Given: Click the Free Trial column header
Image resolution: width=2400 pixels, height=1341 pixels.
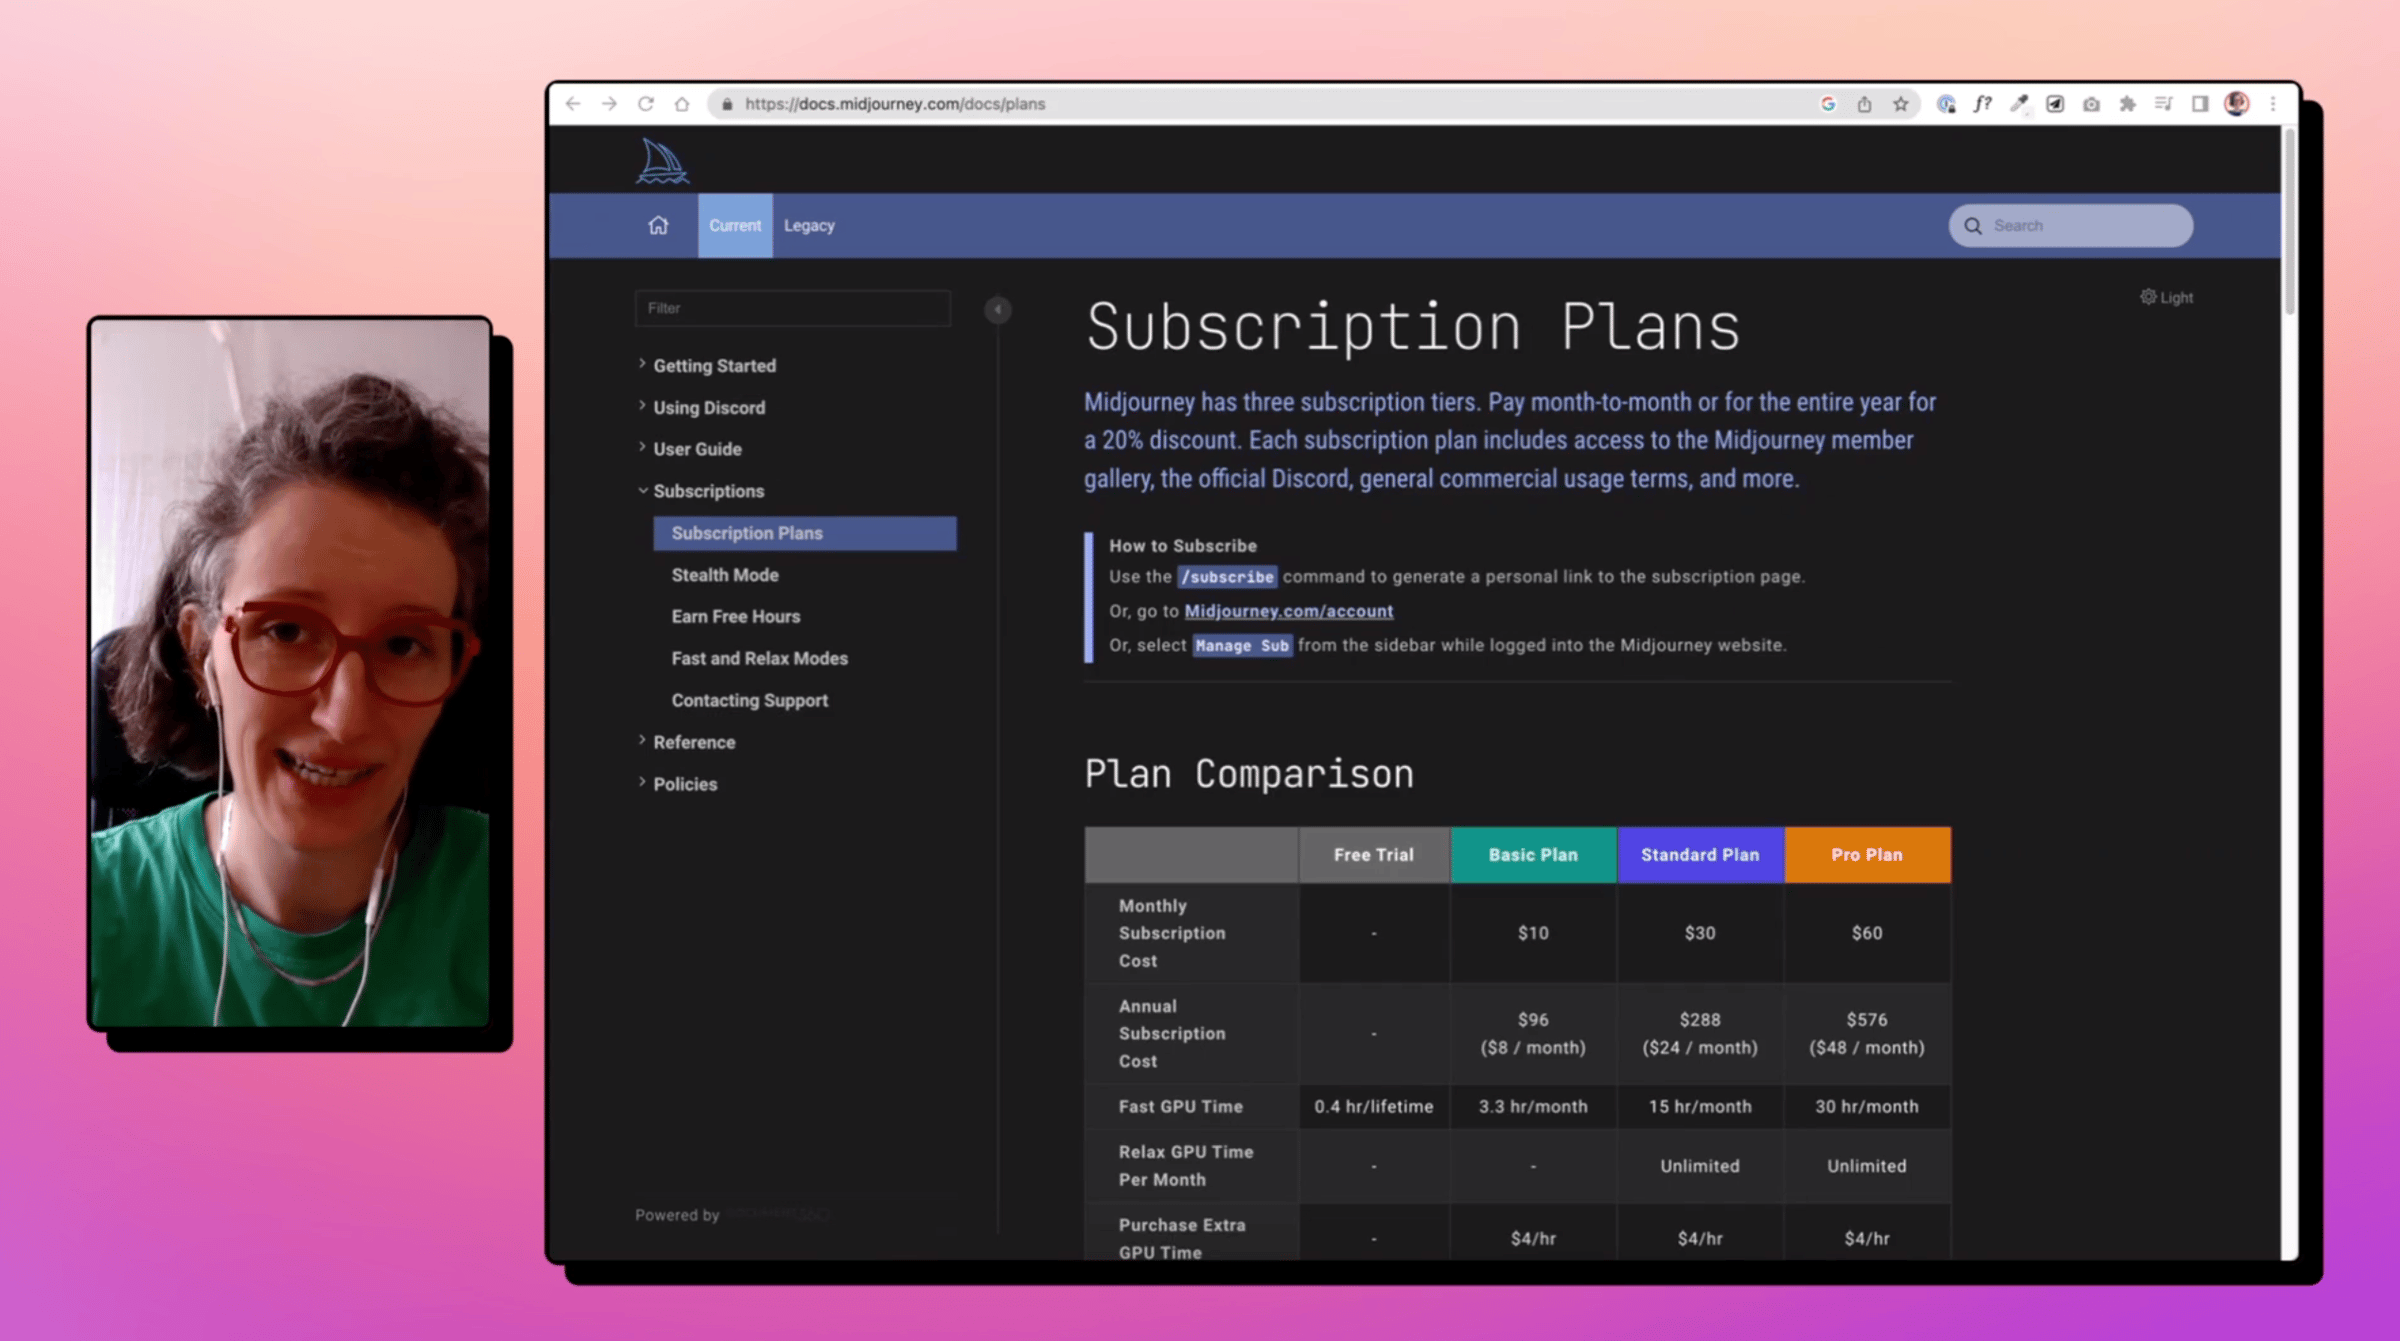Looking at the screenshot, I should pos(1374,855).
